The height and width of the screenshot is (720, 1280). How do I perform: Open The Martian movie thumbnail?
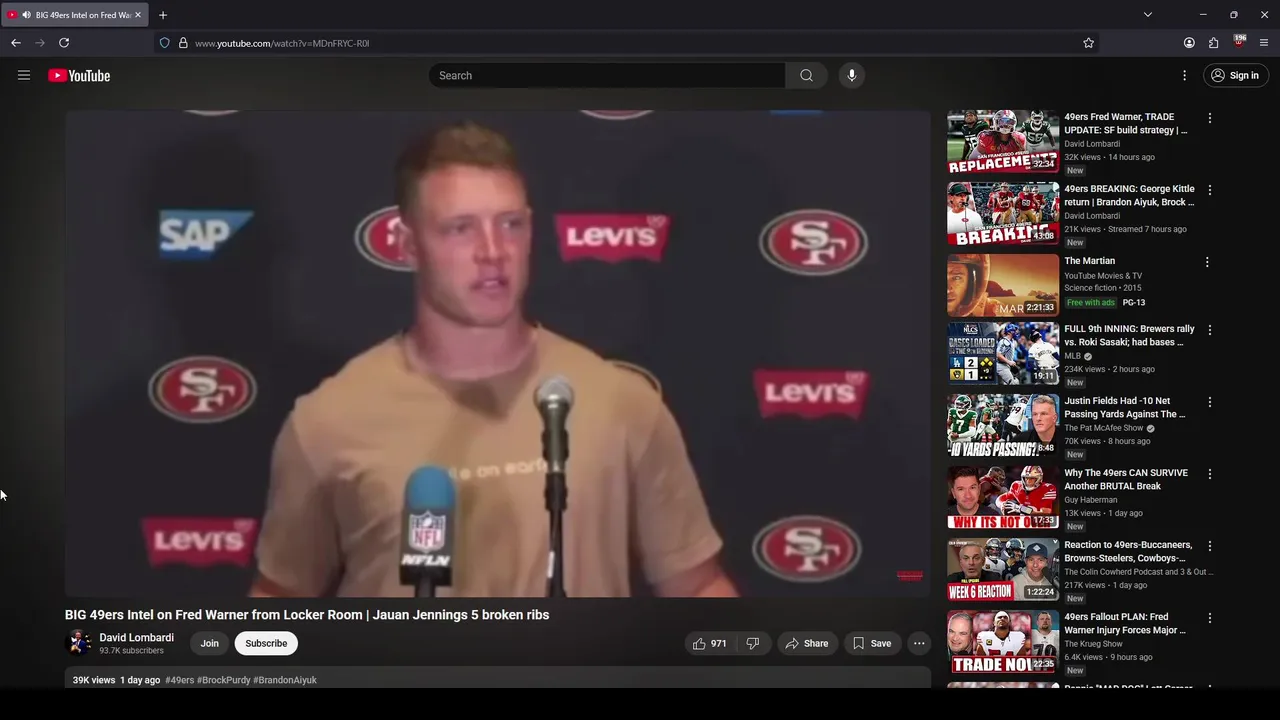pos(1003,286)
